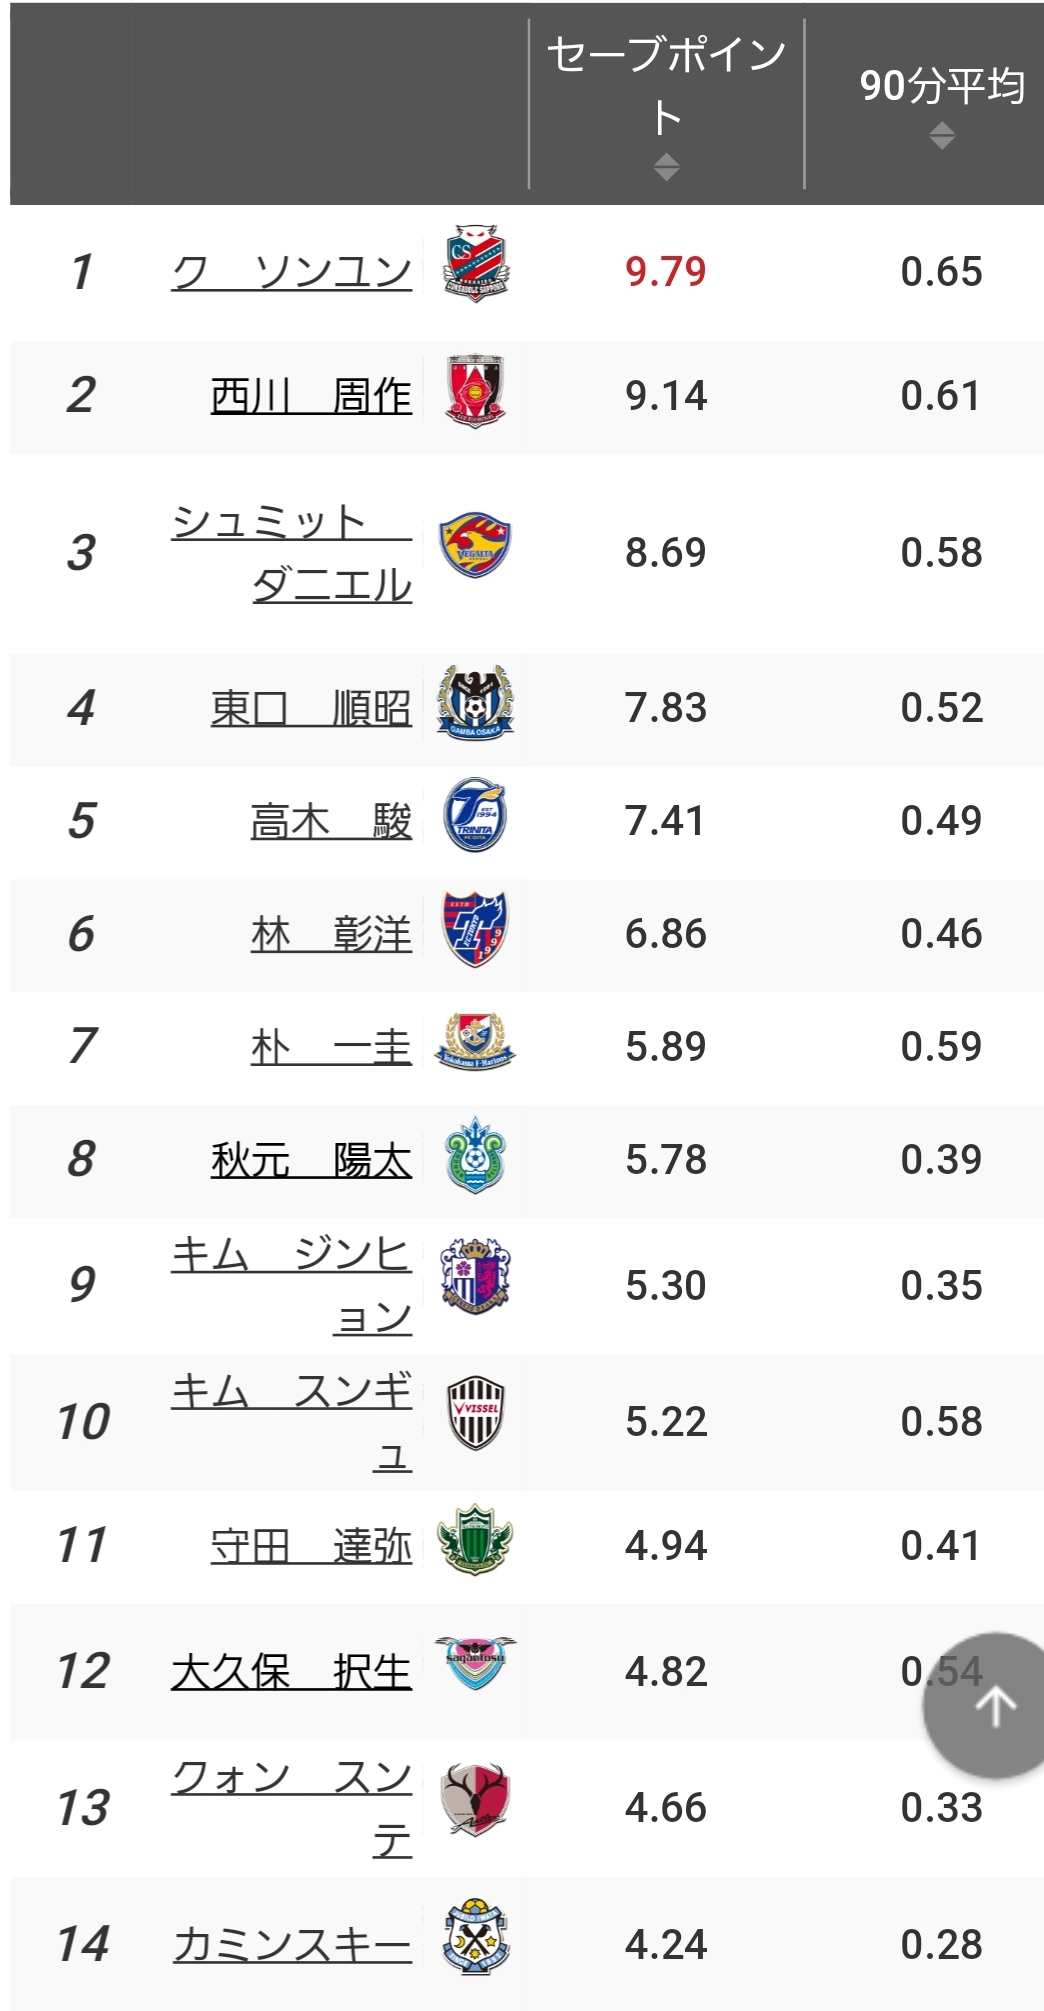Click the Kashima Antlers club crest
The image size is (1044, 2011).
point(475,1800)
